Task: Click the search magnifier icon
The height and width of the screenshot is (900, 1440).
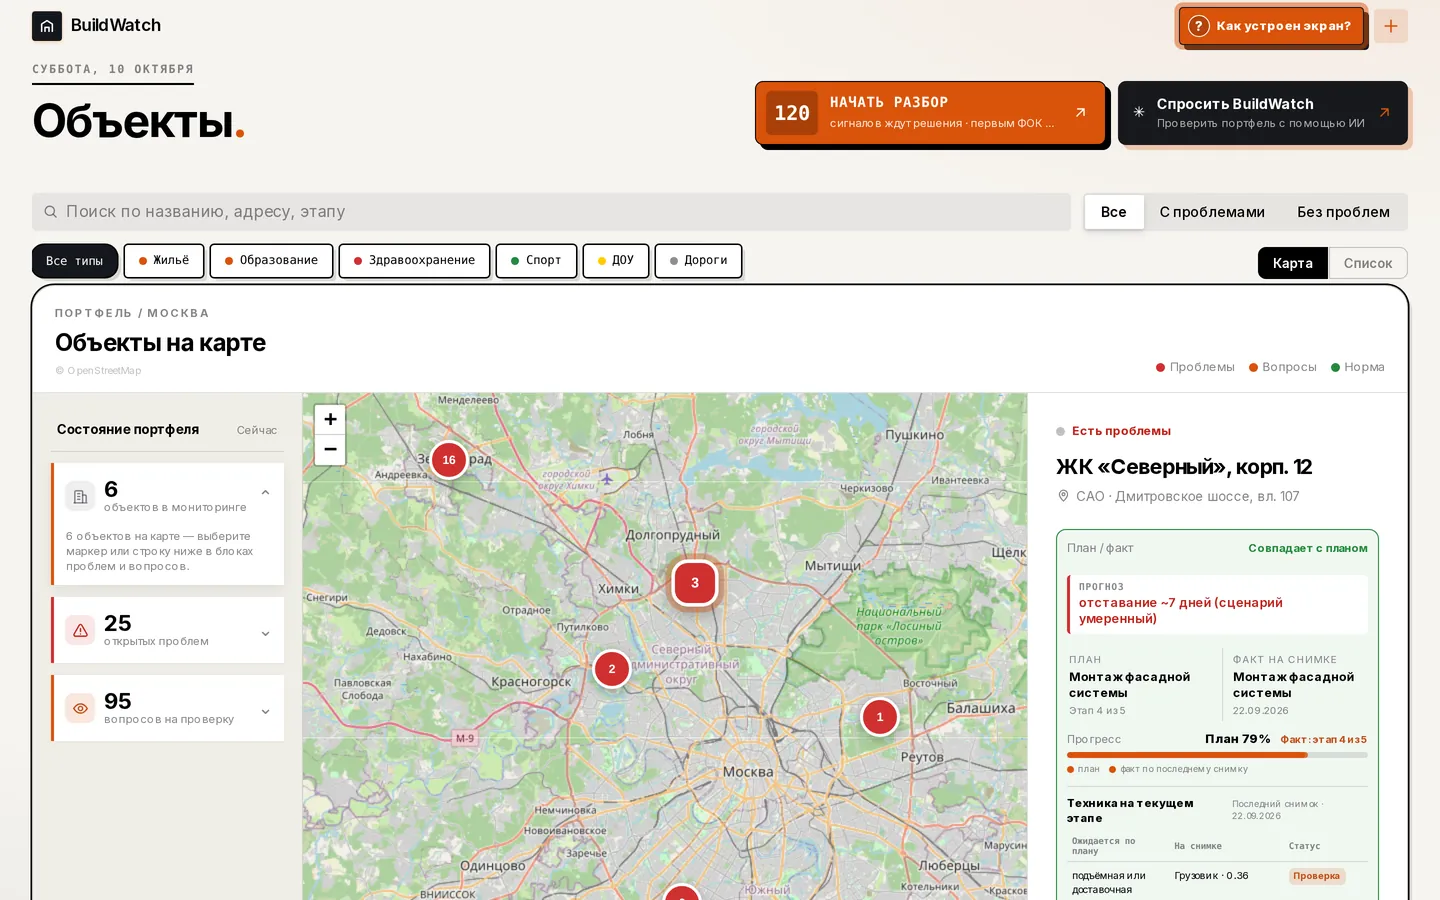Action: coord(50,212)
